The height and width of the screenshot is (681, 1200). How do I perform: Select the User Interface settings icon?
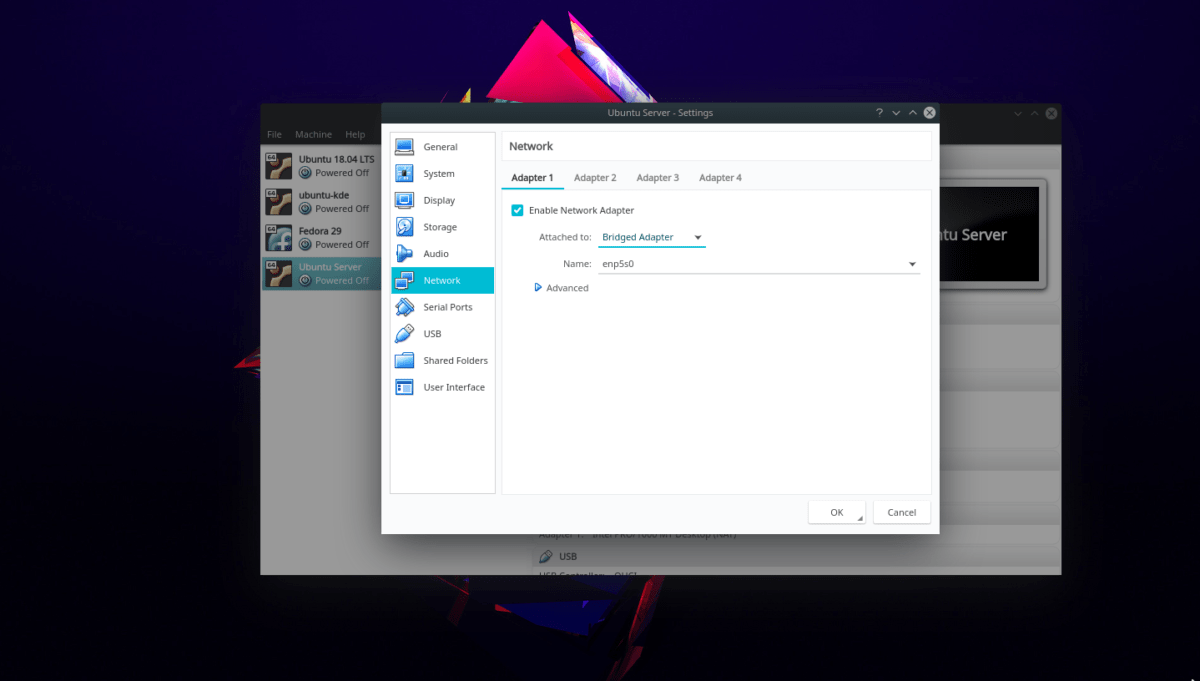tap(404, 387)
